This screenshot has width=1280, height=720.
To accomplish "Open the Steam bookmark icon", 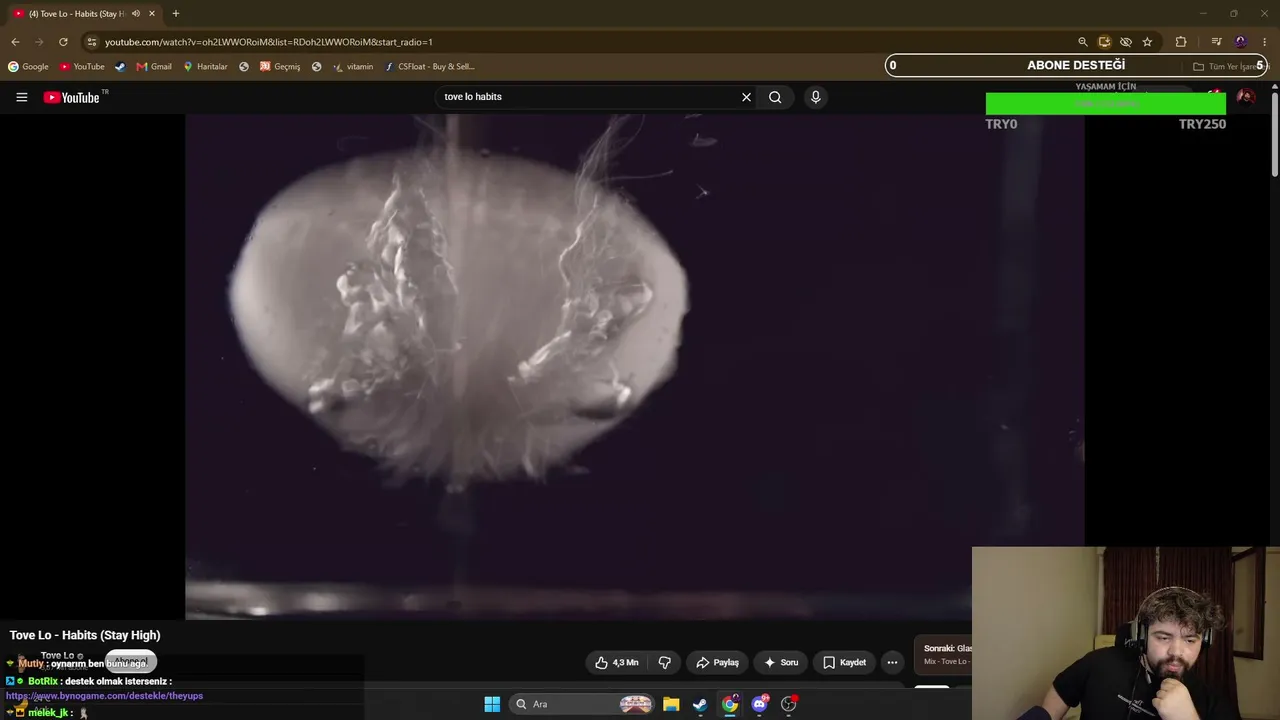I will coord(120,67).
